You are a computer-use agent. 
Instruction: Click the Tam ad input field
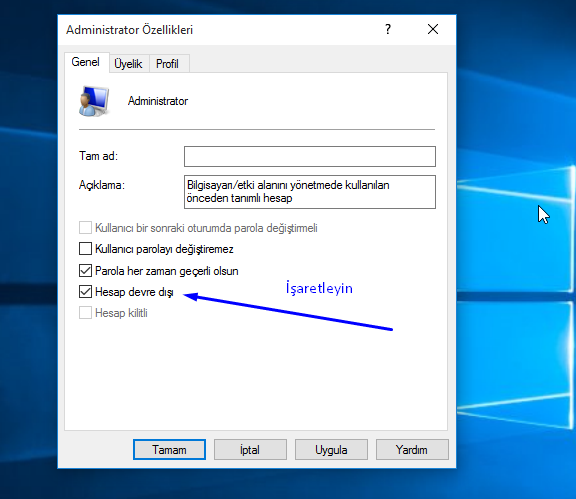coord(310,156)
